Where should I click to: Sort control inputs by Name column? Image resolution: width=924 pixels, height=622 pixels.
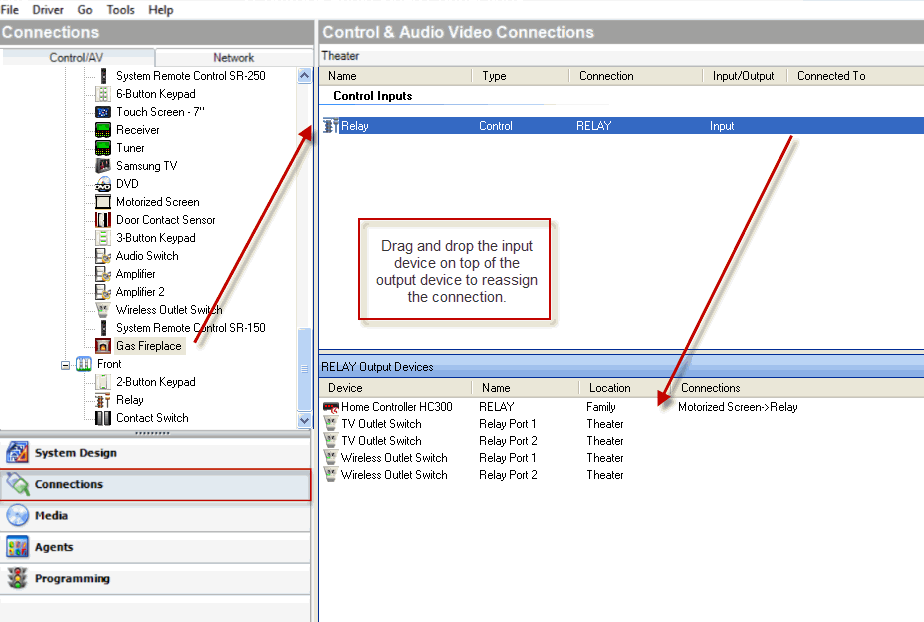[x=395, y=76]
